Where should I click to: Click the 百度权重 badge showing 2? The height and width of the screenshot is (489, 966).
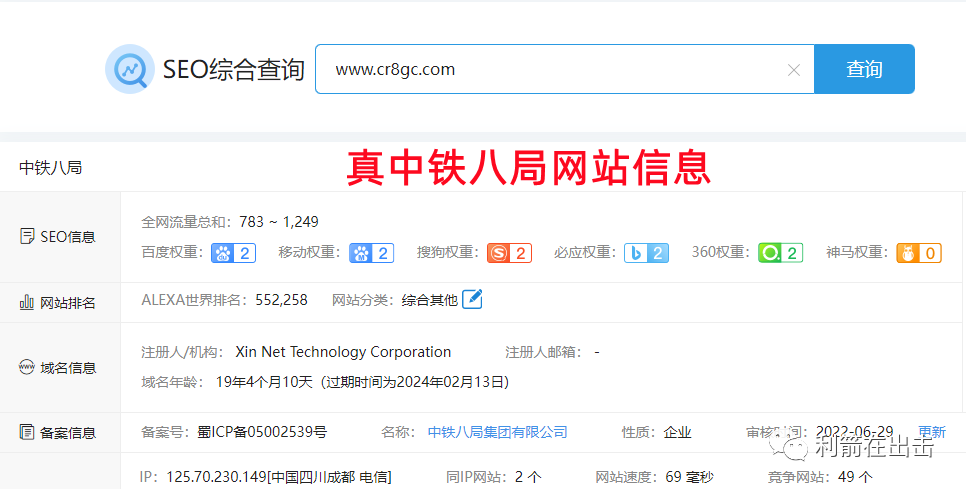point(233,253)
